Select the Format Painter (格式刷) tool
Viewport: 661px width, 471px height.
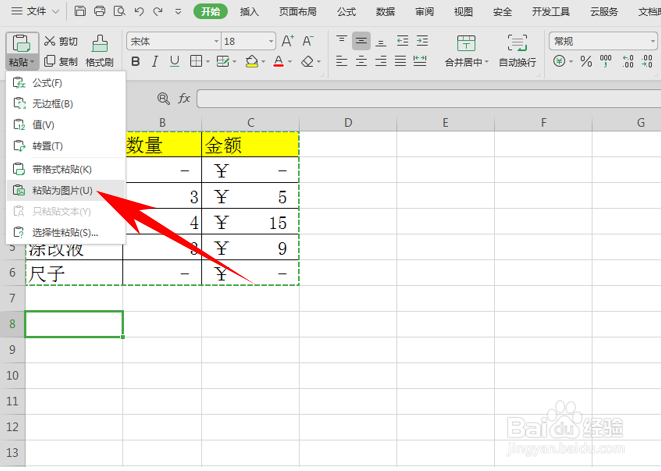(x=99, y=51)
